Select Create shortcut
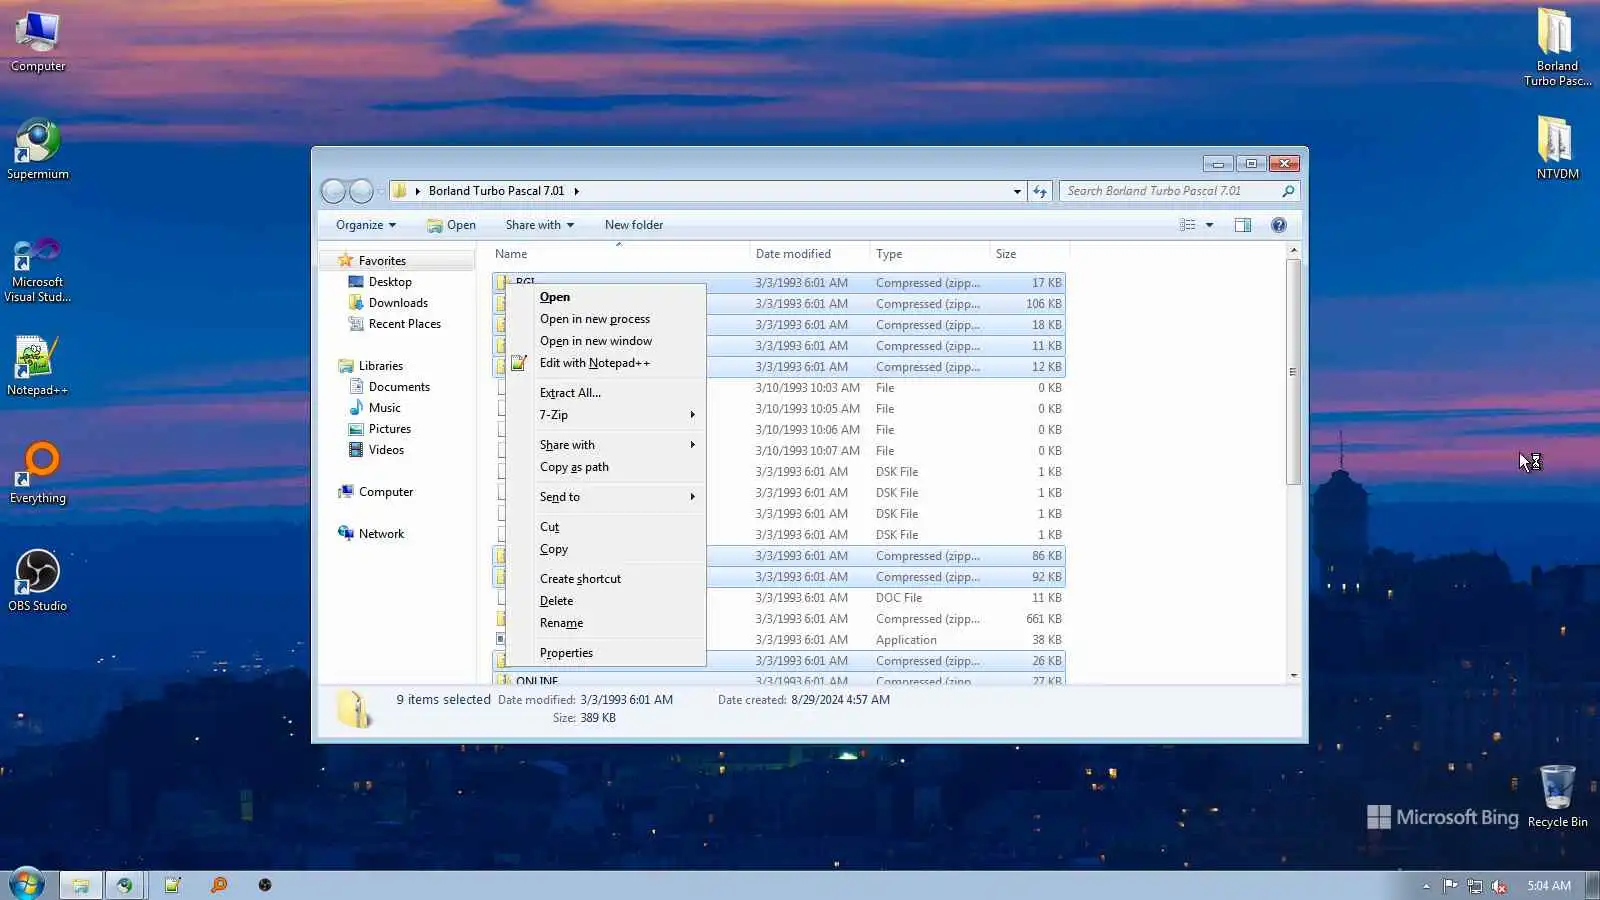 [x=606, y=579]
